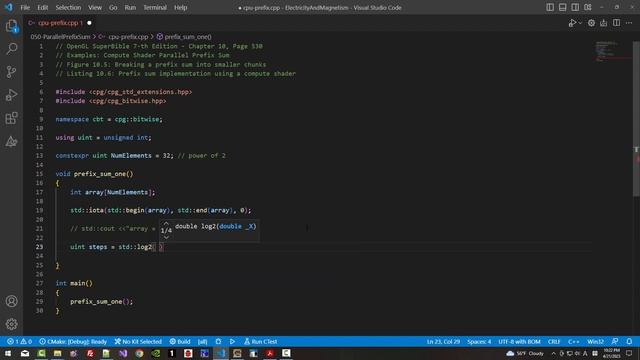Image resolution: width=640 pixels, height=360 pixels.
Task: Click Spaces: 4 indentation setting
Action: (x=479, y=341)
